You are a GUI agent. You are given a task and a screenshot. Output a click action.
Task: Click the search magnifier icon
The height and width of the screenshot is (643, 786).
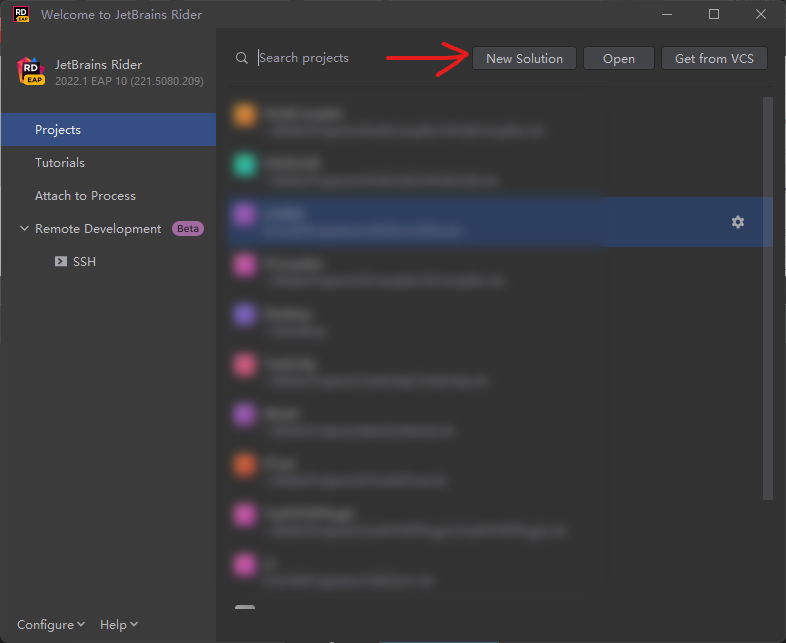pyautogui.click(x=242, y=58)
